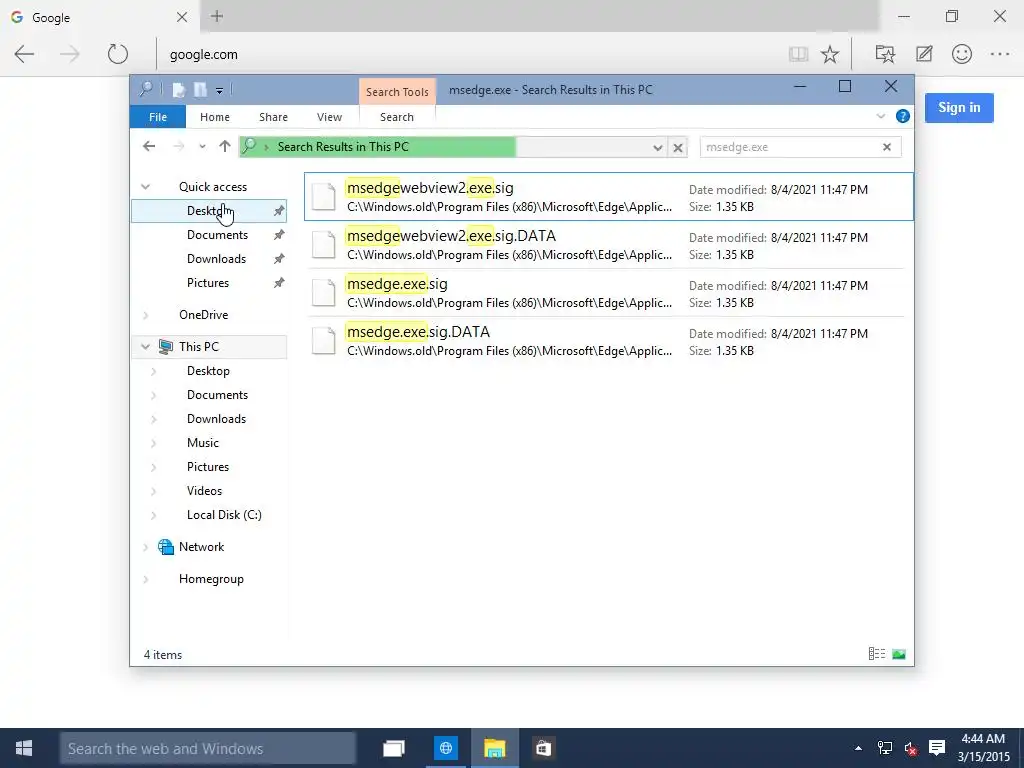Open the Windows Start menu
The height and width of the screenshot is (768, 1024).
[24, 748]
